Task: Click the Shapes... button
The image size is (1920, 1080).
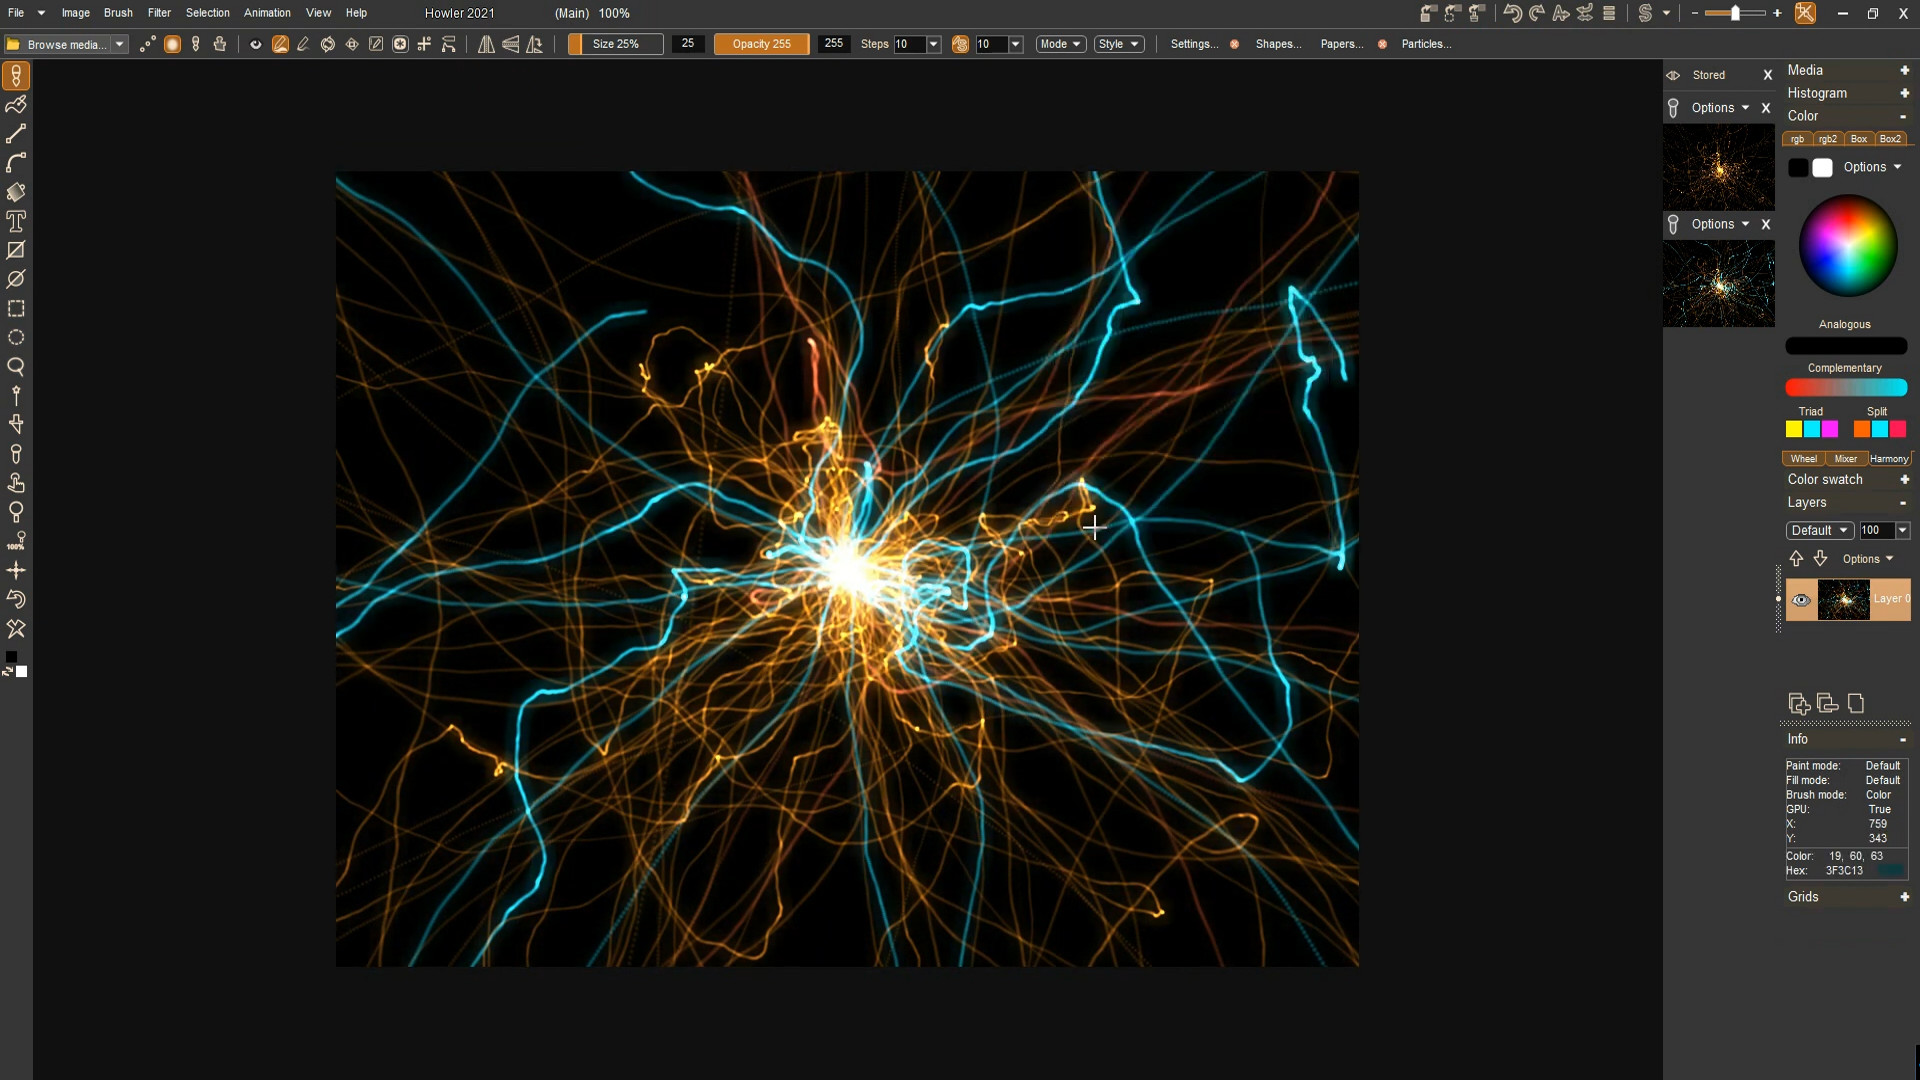Action: pos(1277,44)
